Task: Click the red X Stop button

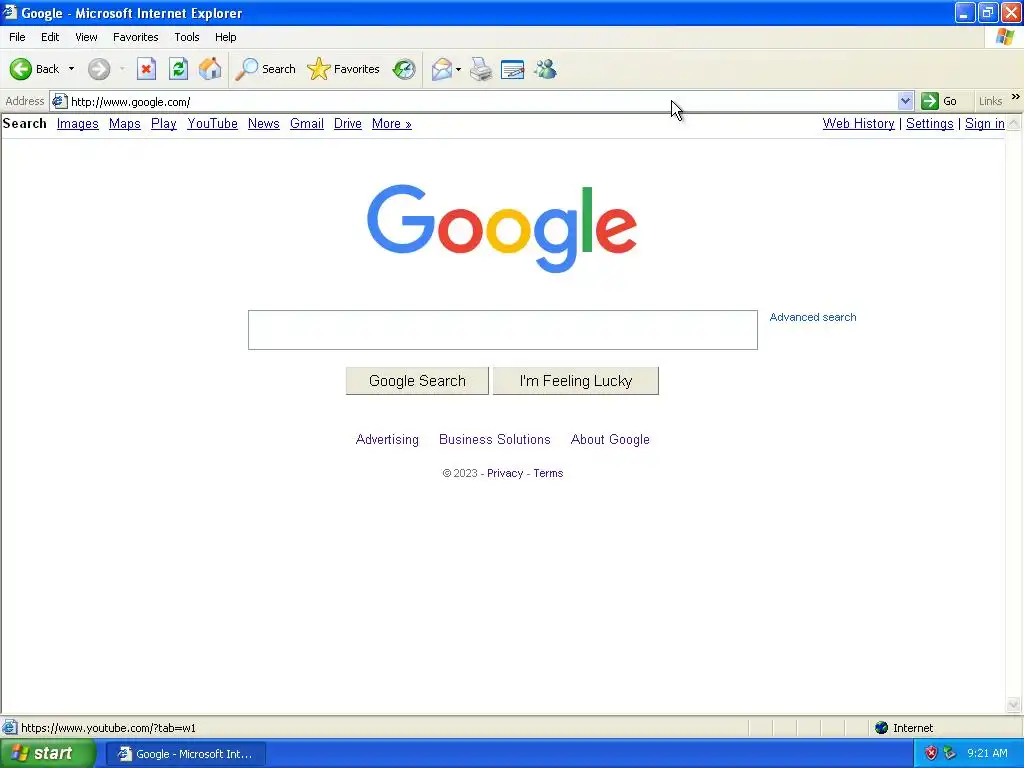Action: [x=146, y=69]
